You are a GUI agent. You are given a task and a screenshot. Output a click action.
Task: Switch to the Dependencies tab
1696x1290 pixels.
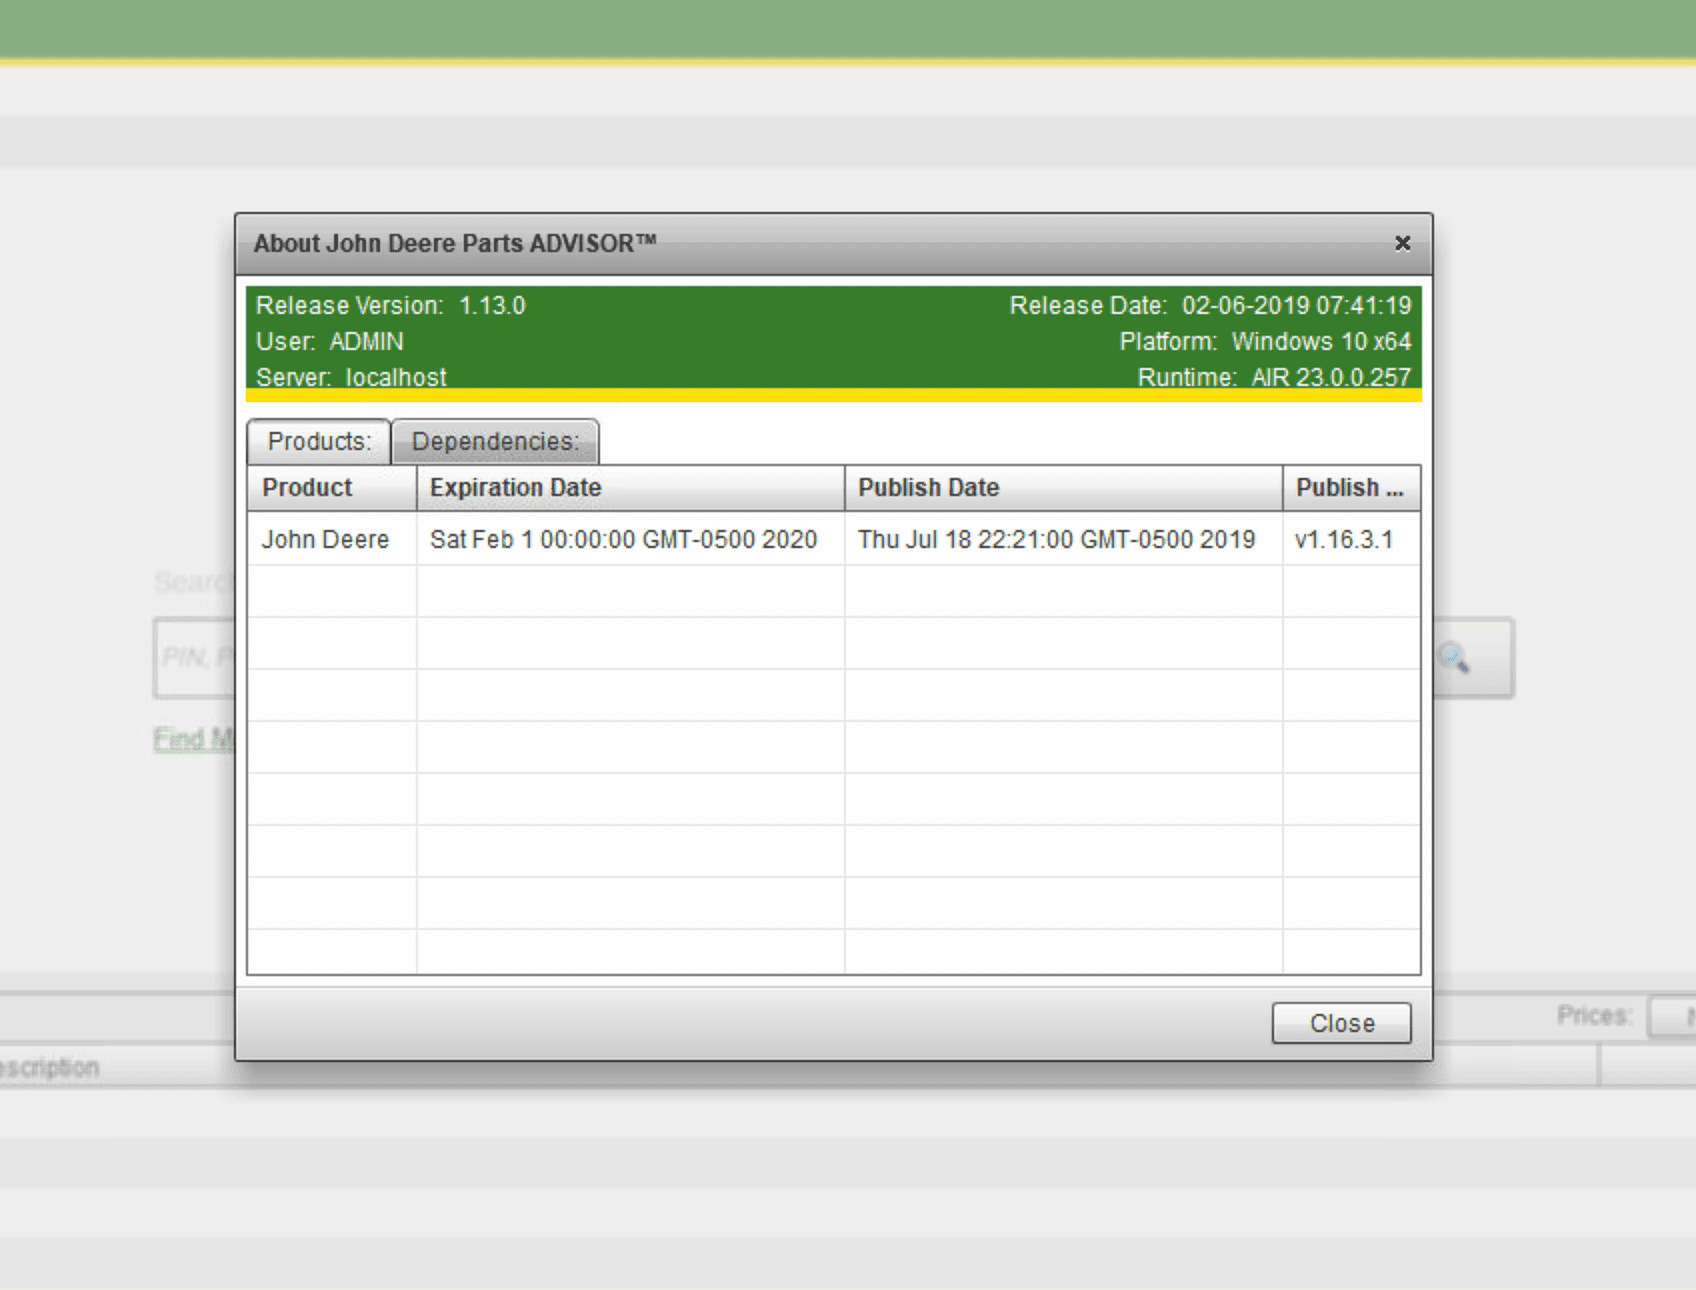[x=495, y=441]
